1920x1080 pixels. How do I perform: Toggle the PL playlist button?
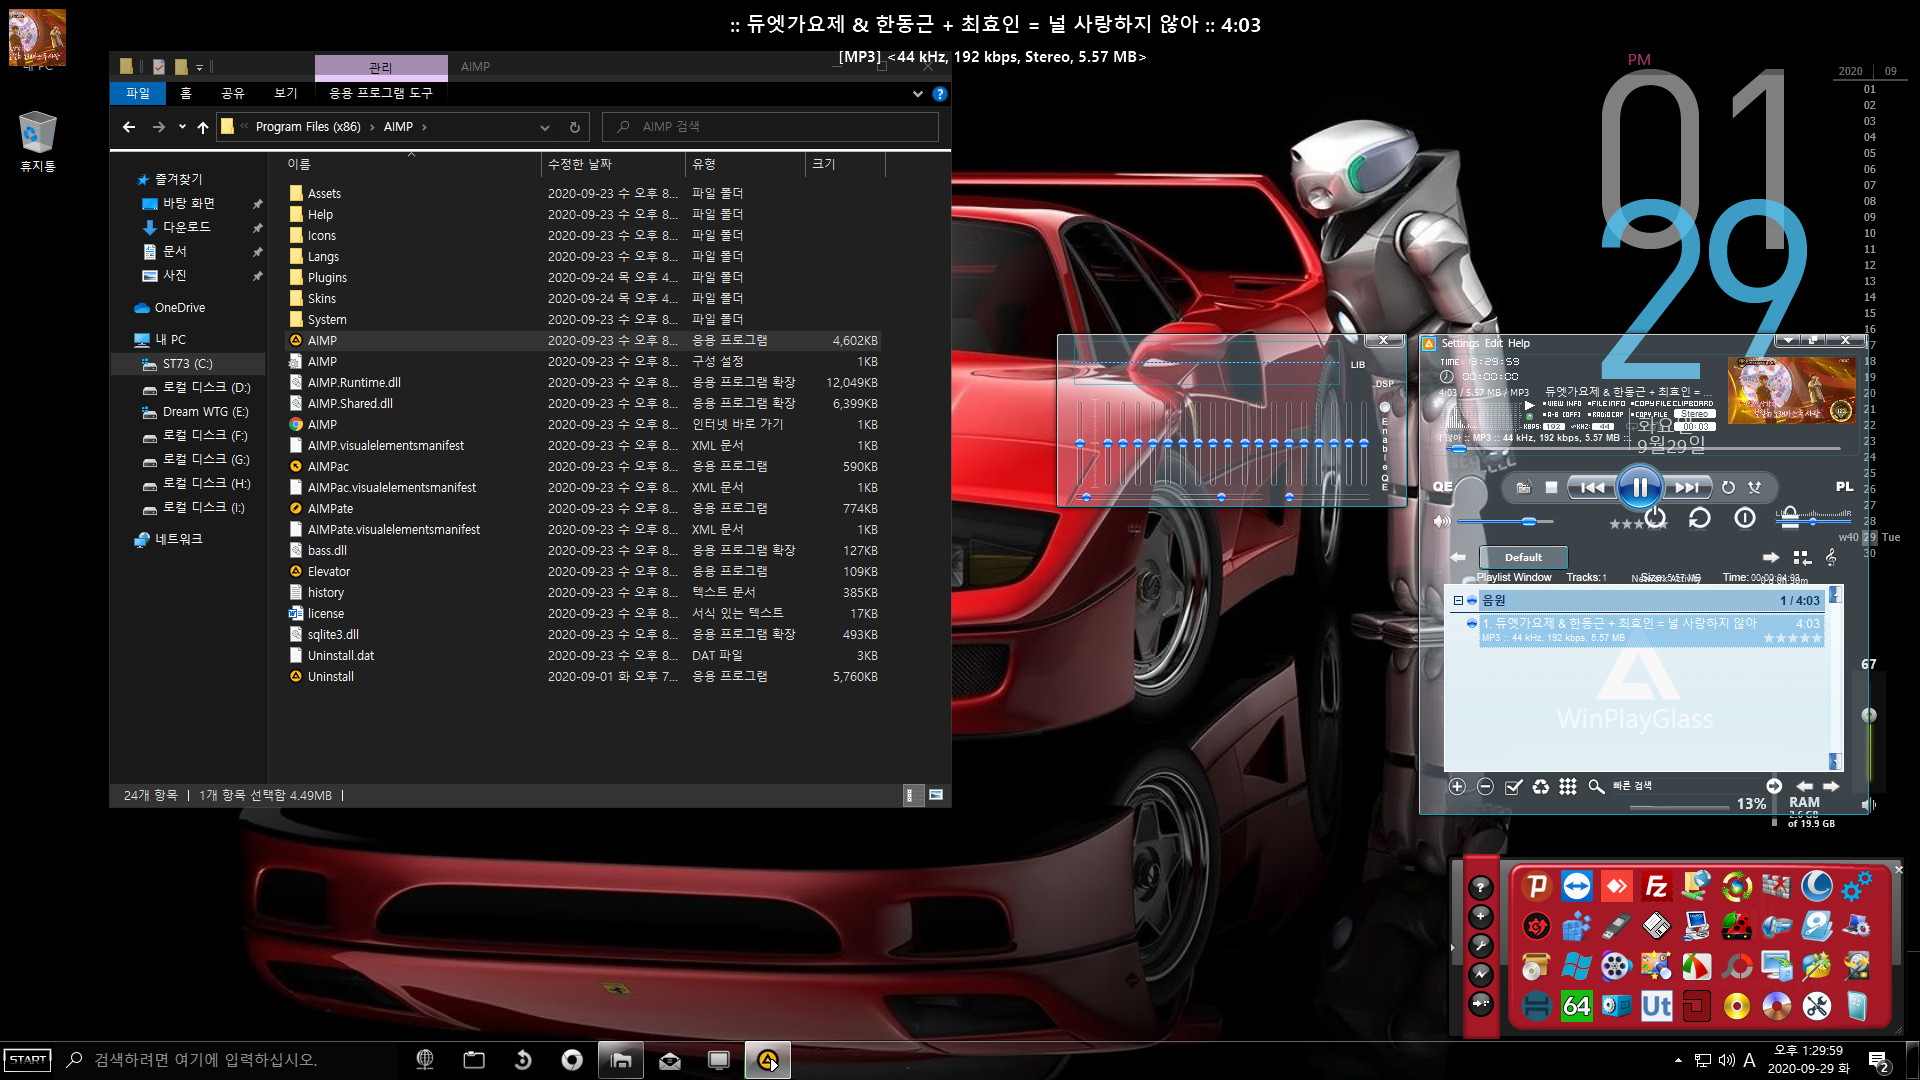(1844, 486)
